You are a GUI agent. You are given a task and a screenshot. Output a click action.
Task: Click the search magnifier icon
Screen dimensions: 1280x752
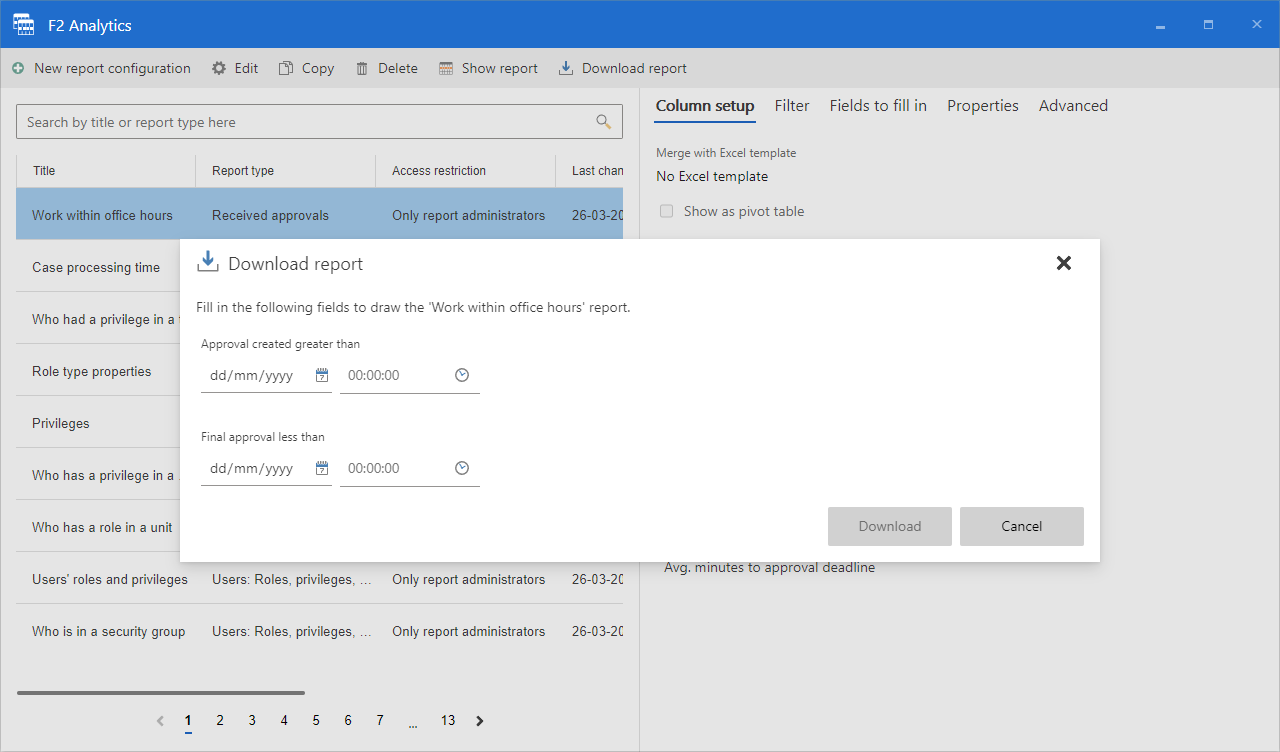coord(603,122)
